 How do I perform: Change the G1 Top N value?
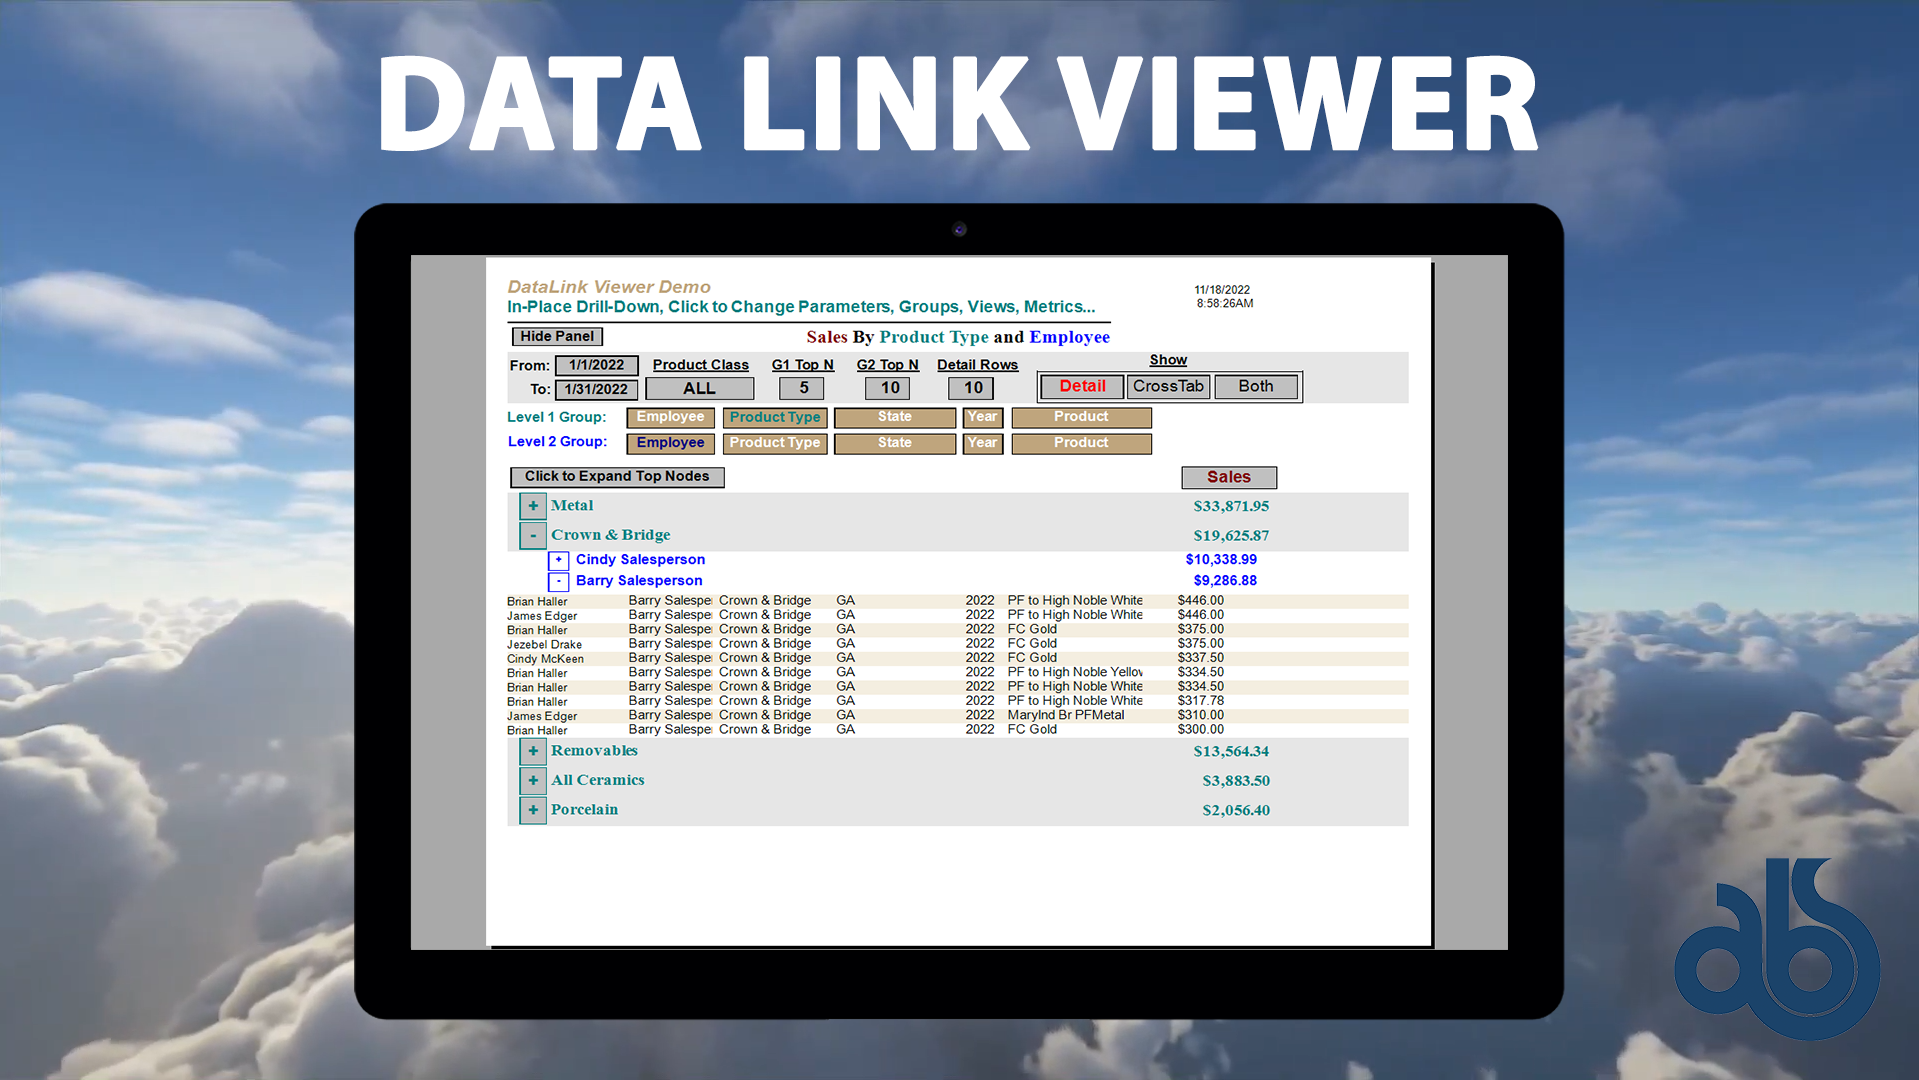click(803, 388)
